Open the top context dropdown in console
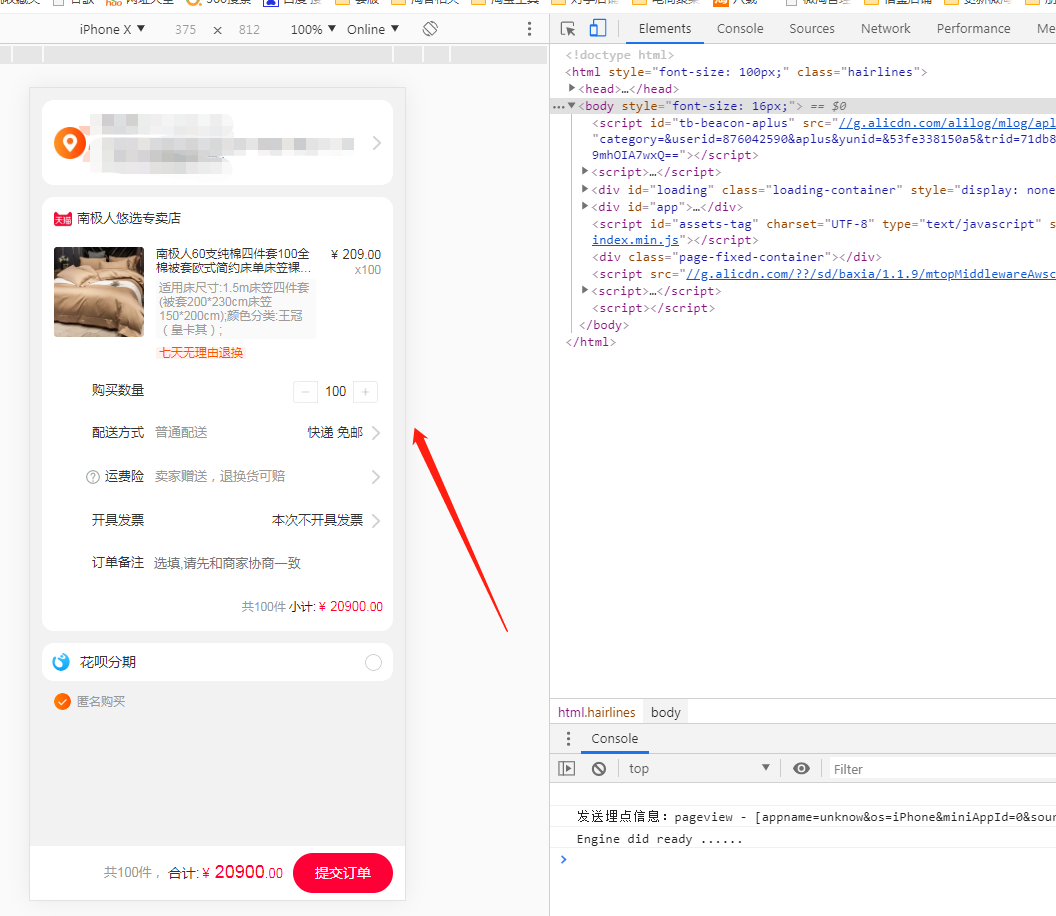1056x916 pixels. pos(698,768)
